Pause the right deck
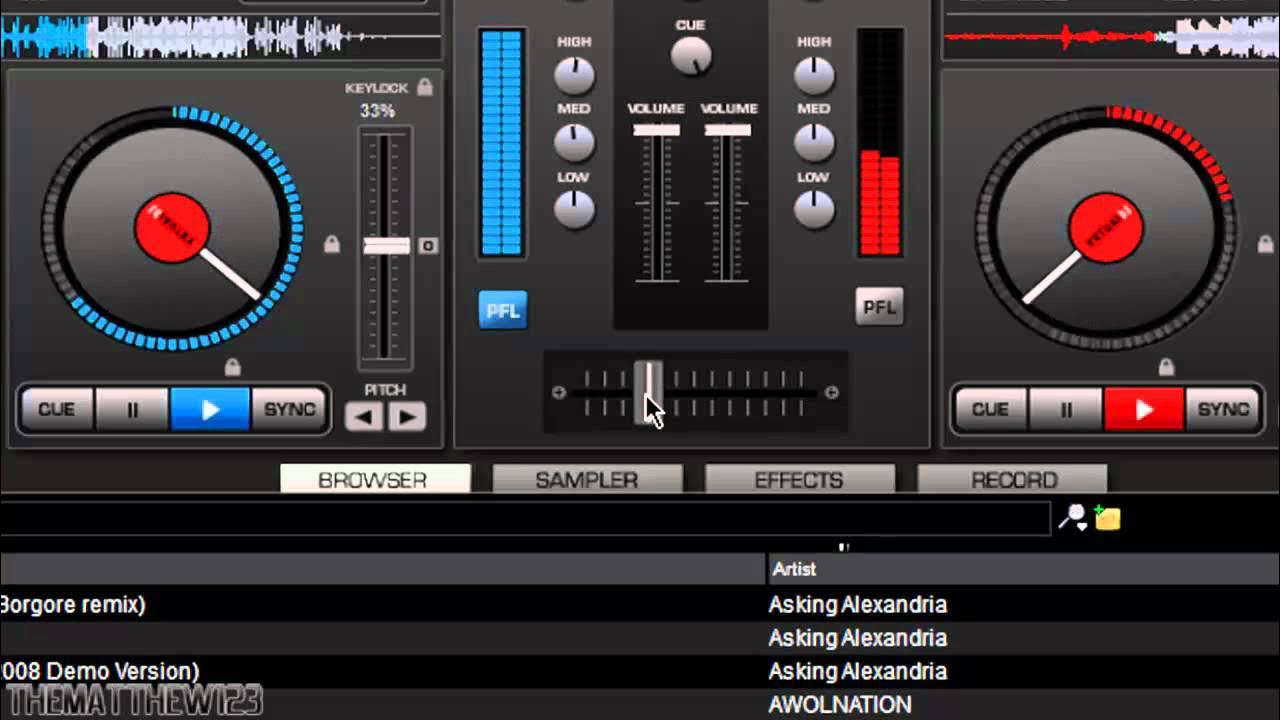 (1066, 410)
